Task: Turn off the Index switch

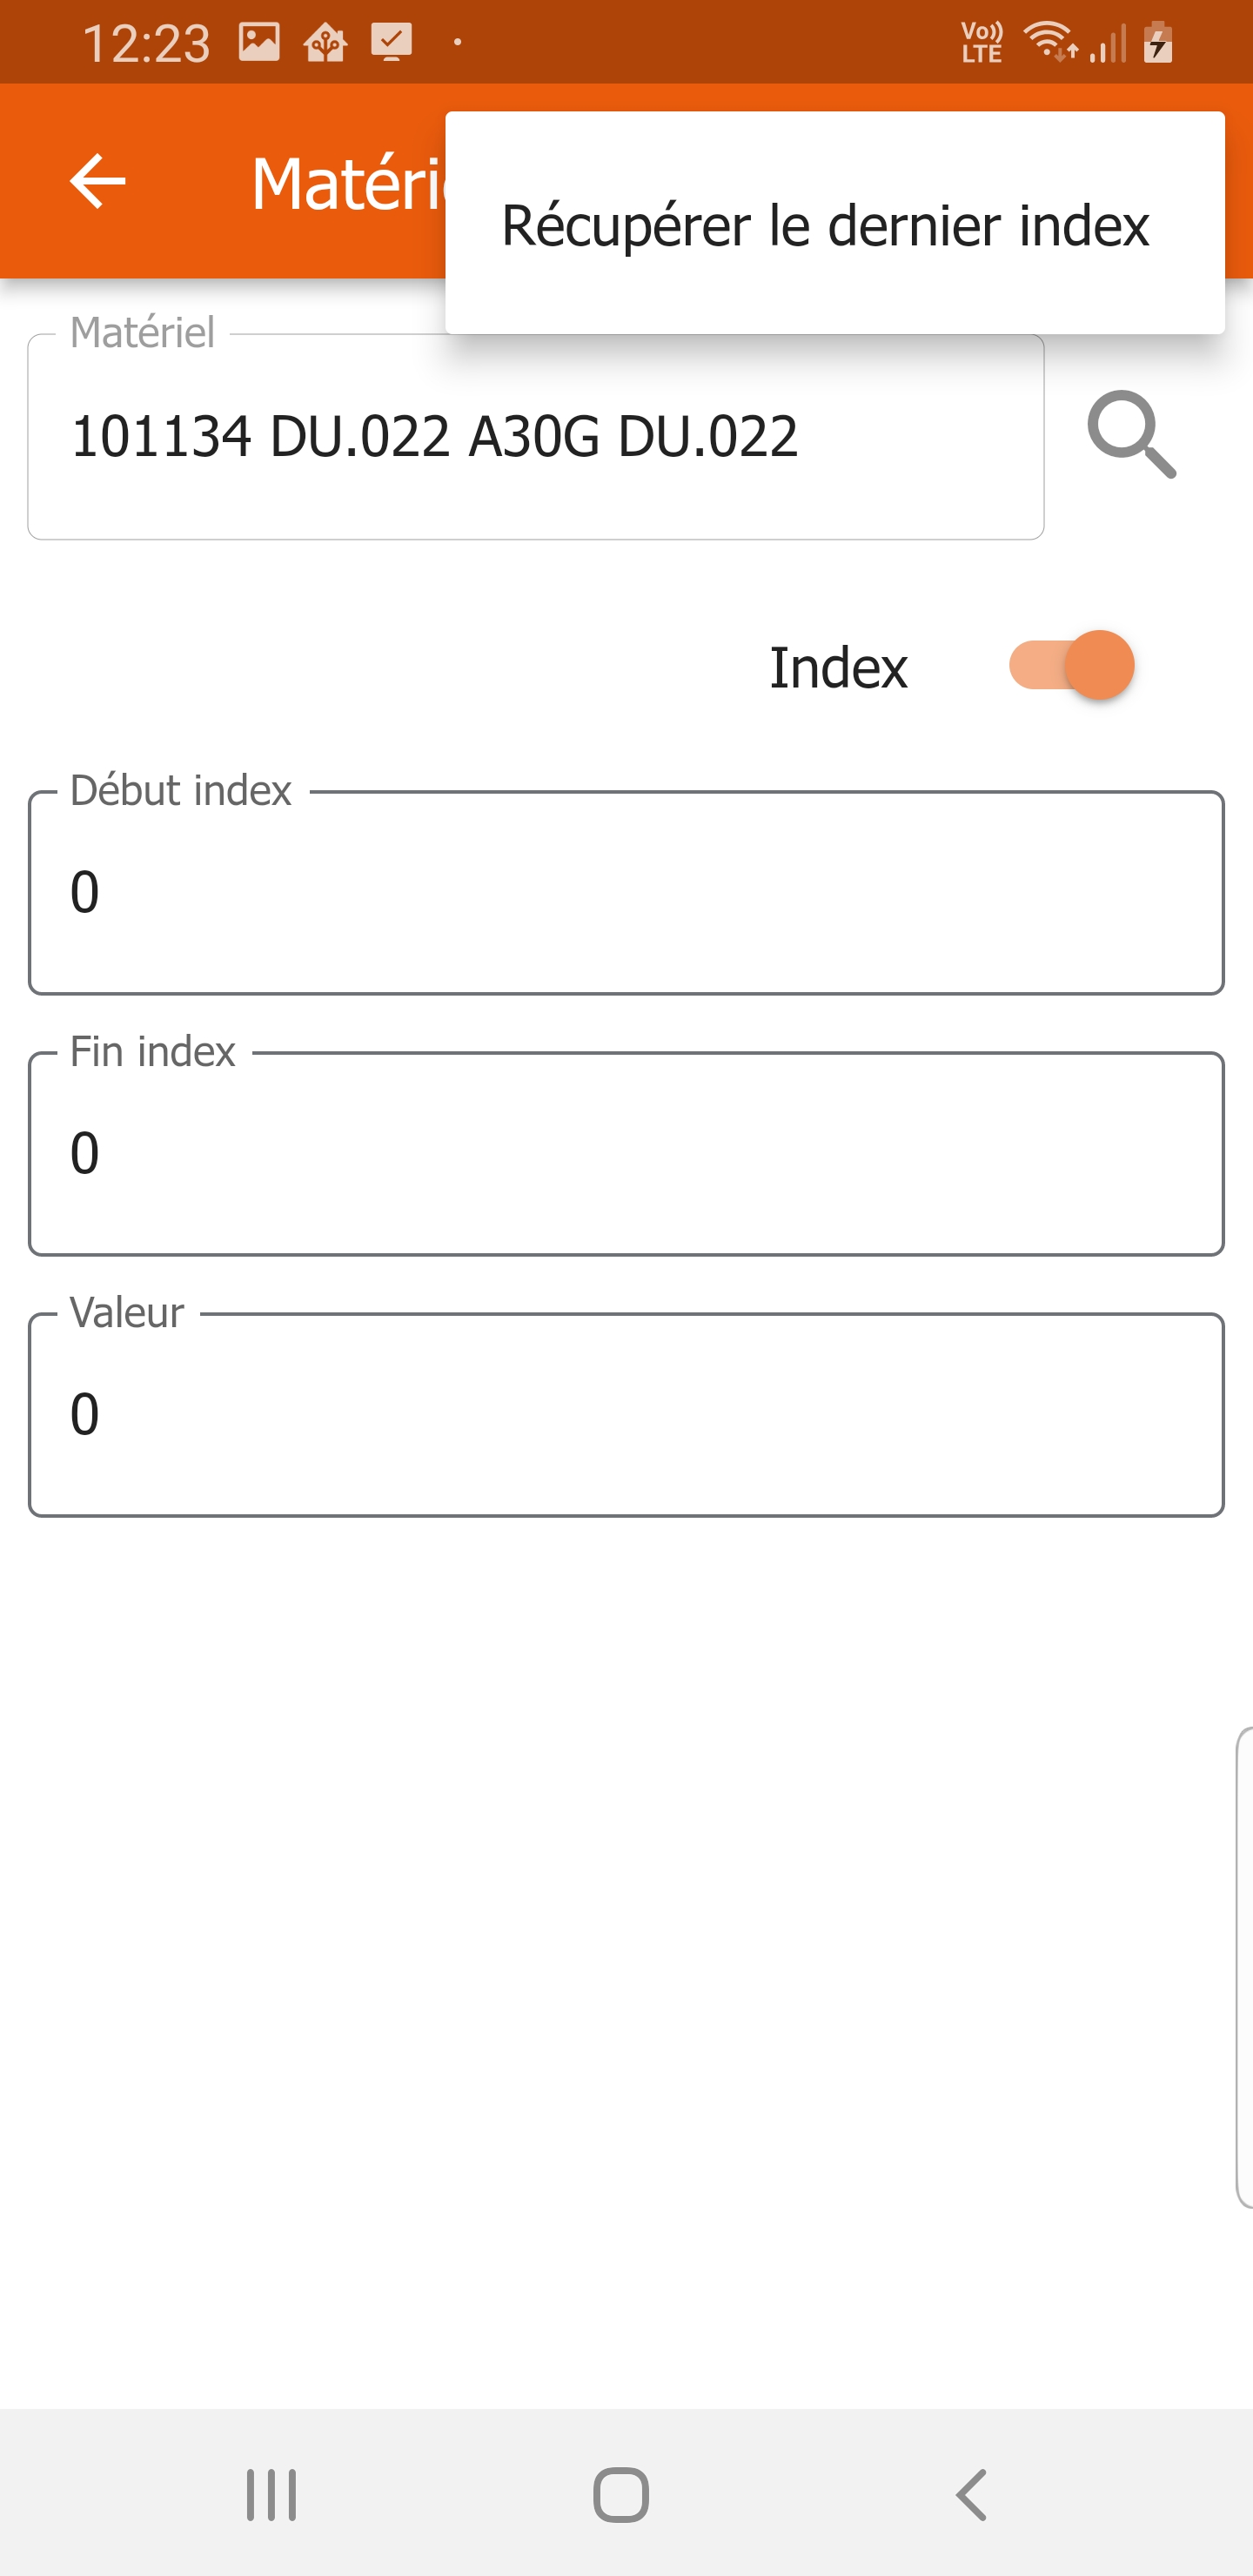Action: point(1070,665)
